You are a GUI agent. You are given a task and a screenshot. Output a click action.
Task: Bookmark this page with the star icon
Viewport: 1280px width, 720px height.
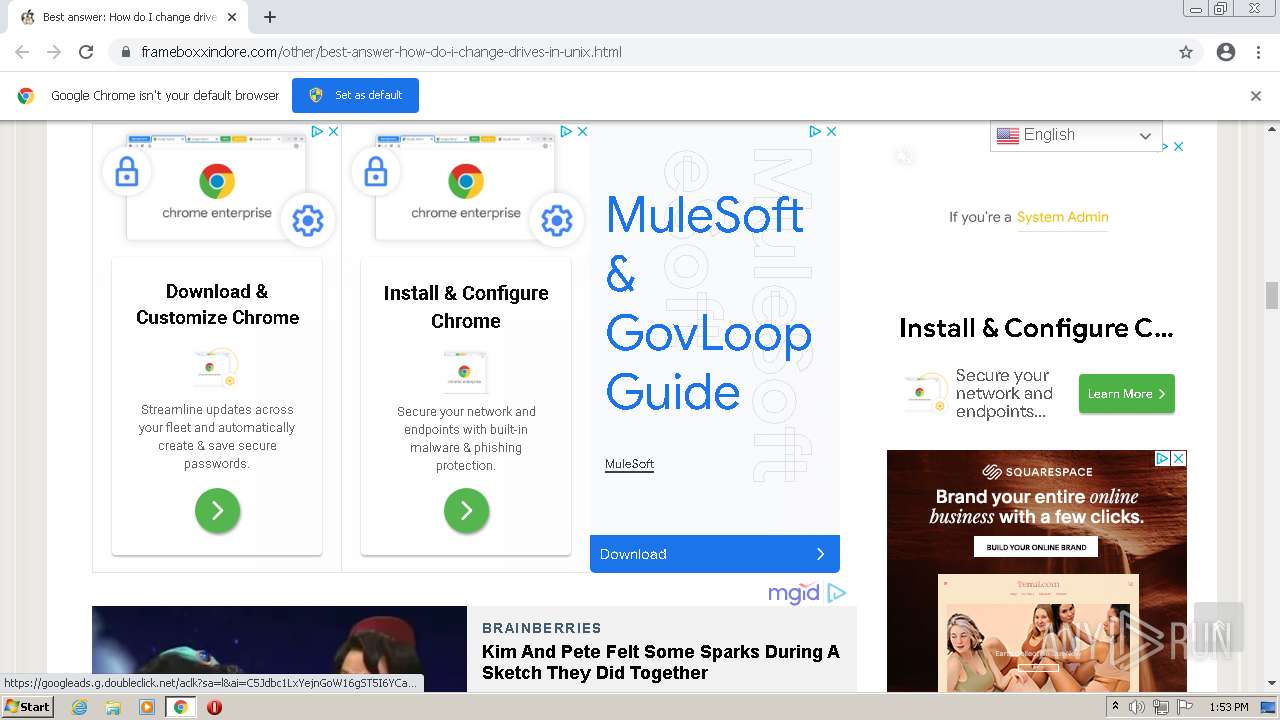point(1186,52)
